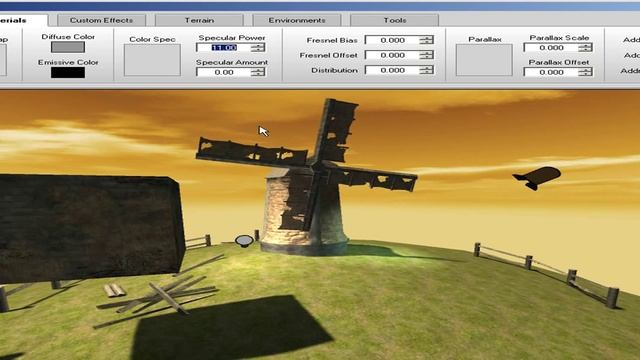Viewport: 640px width, 360px height.
Task: Focus the Specular Amount field
Action: (224, 72)
